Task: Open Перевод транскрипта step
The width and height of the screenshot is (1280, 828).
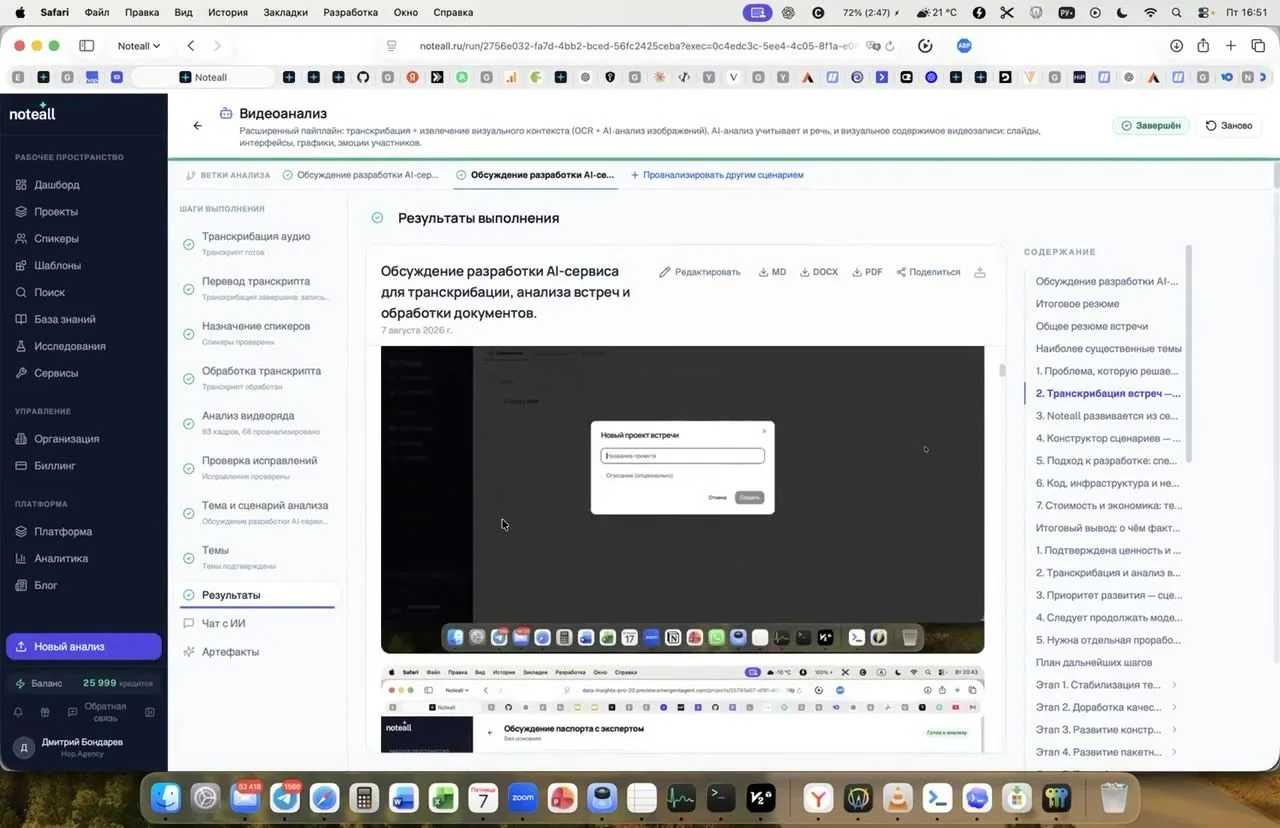Action: coord(258,288)
